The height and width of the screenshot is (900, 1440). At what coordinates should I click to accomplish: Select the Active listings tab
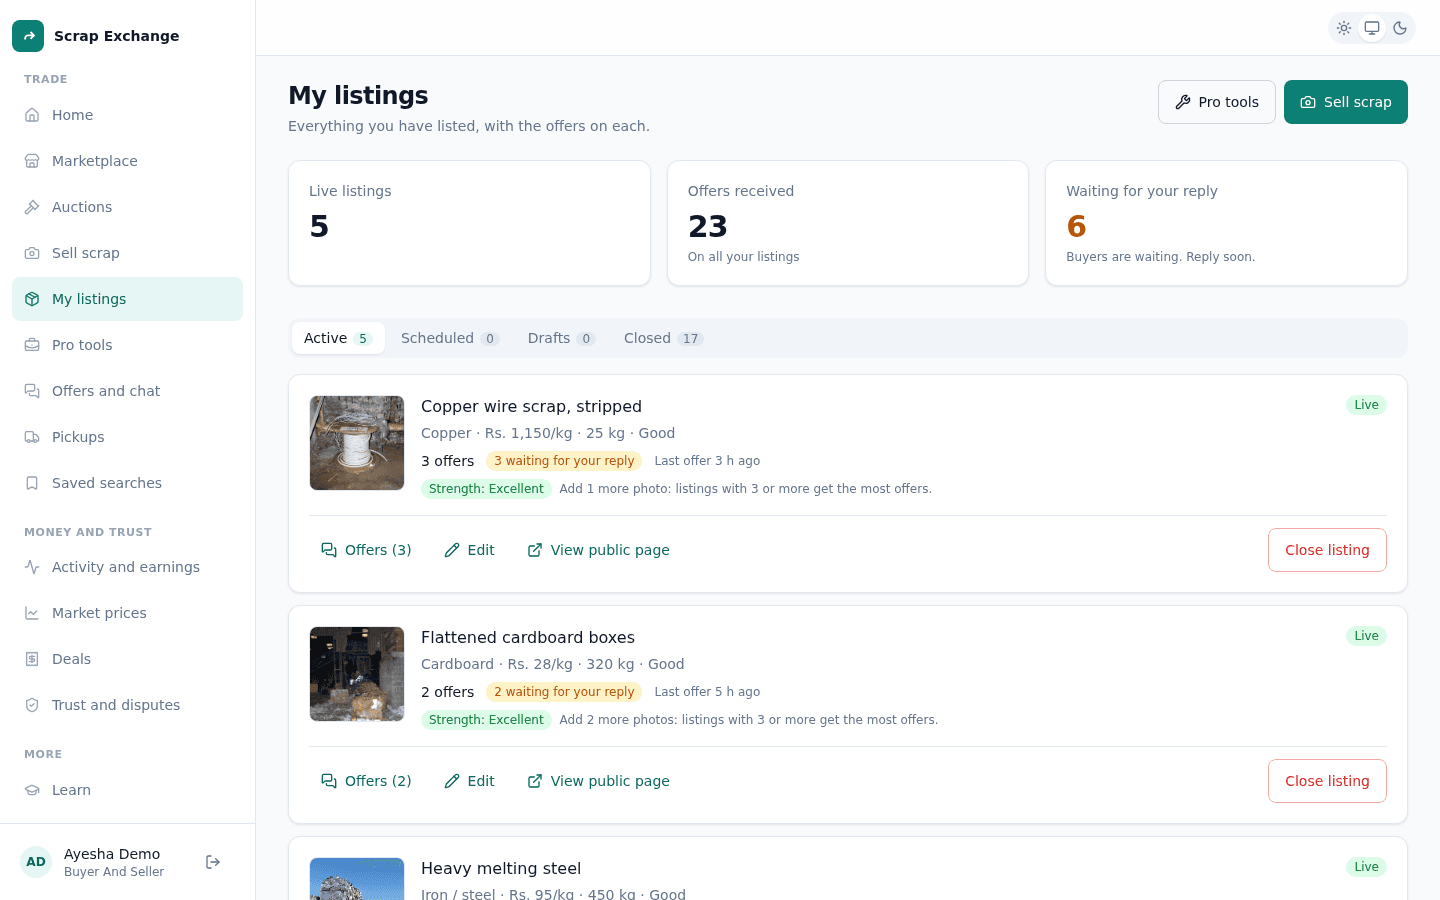338,338
